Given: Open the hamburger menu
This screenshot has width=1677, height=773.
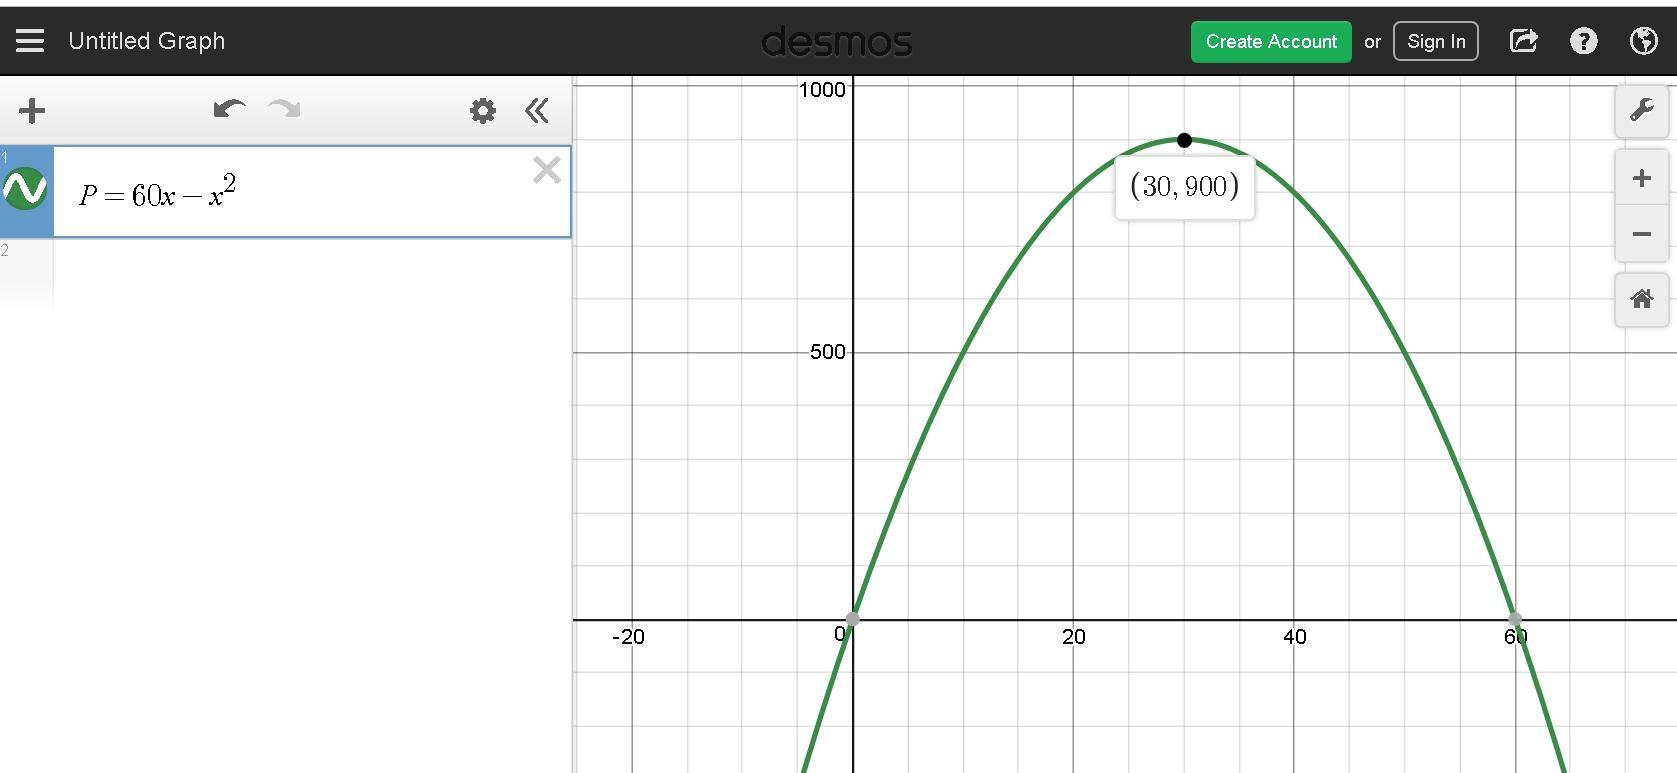Looking at the screenshot, I should (30, 41).
